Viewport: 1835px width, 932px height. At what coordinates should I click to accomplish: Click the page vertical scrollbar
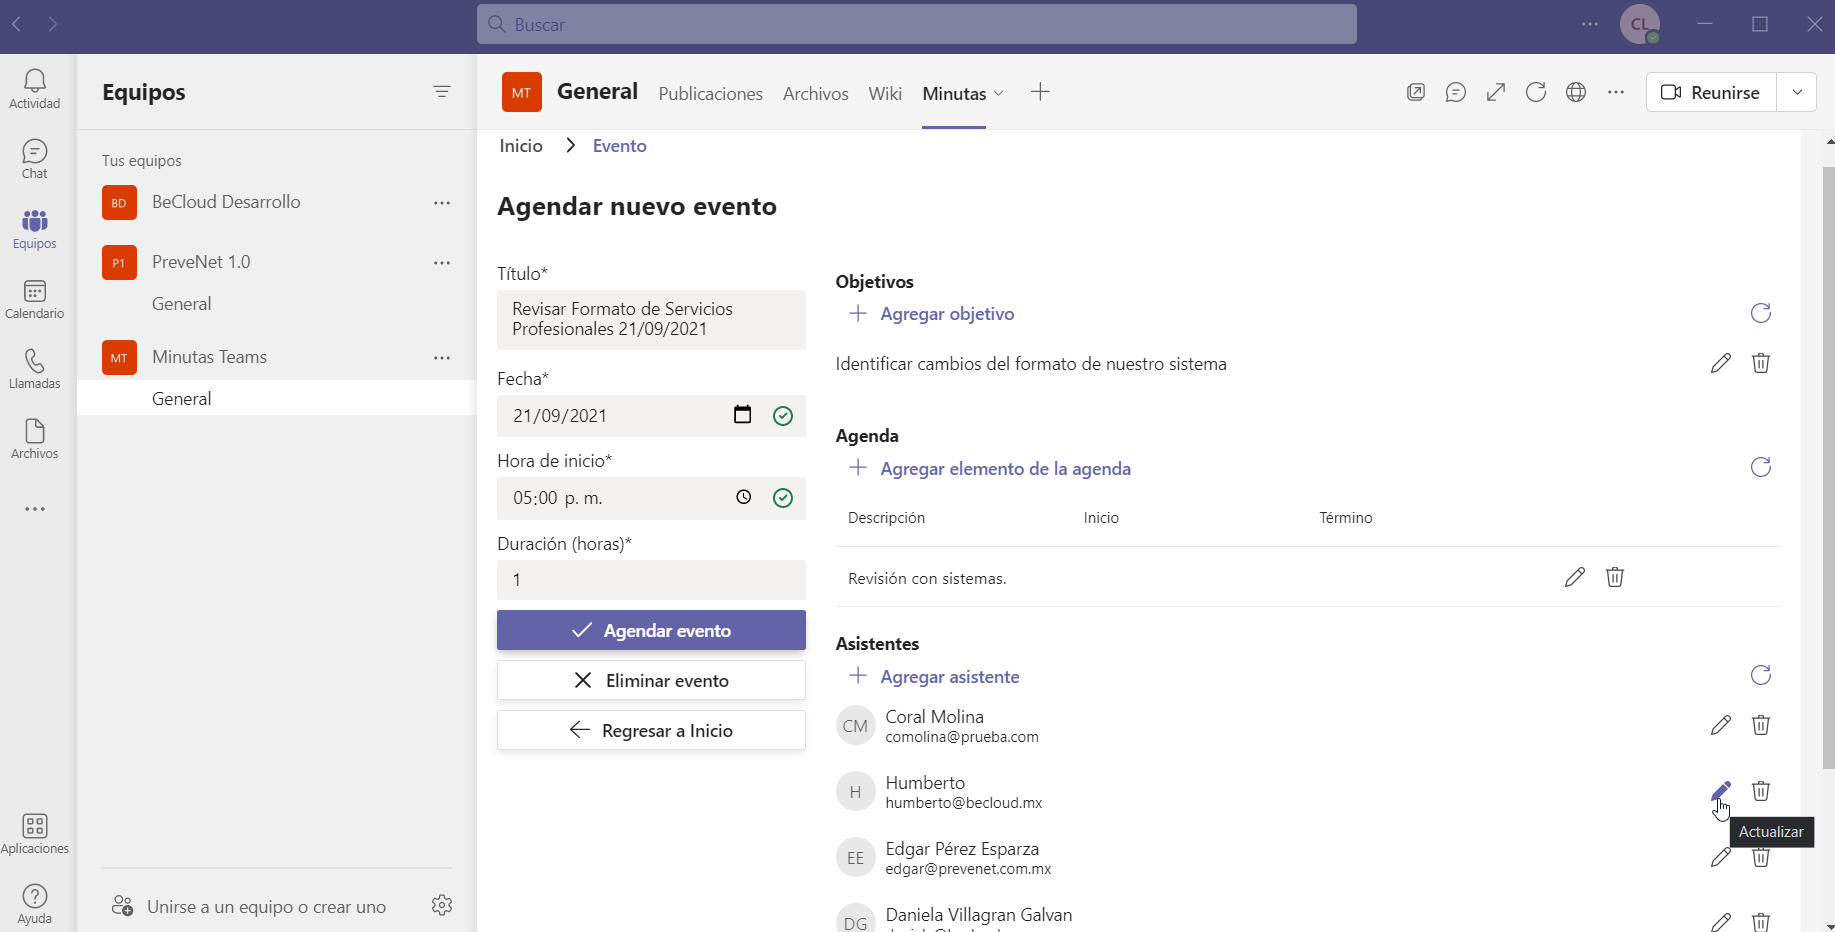pyautogui.click(x=1828, y=468)
